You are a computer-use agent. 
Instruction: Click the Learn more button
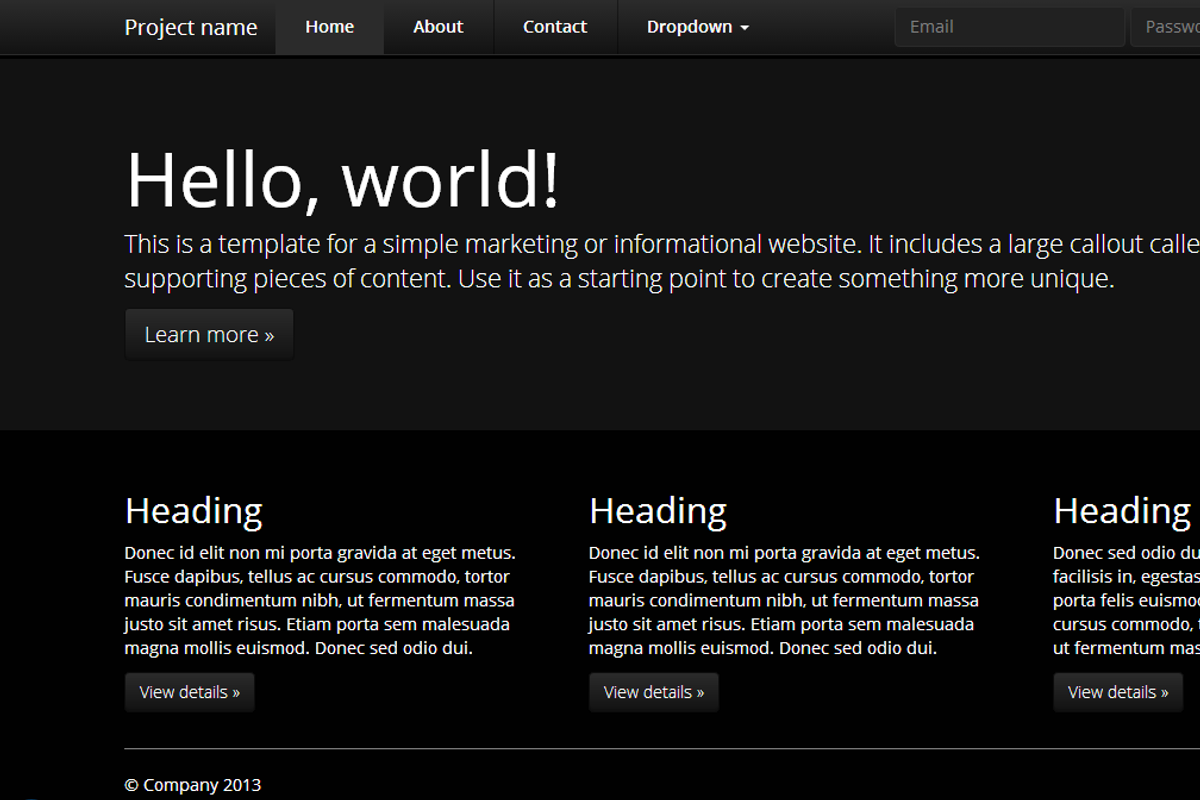(x=208, y=334)
